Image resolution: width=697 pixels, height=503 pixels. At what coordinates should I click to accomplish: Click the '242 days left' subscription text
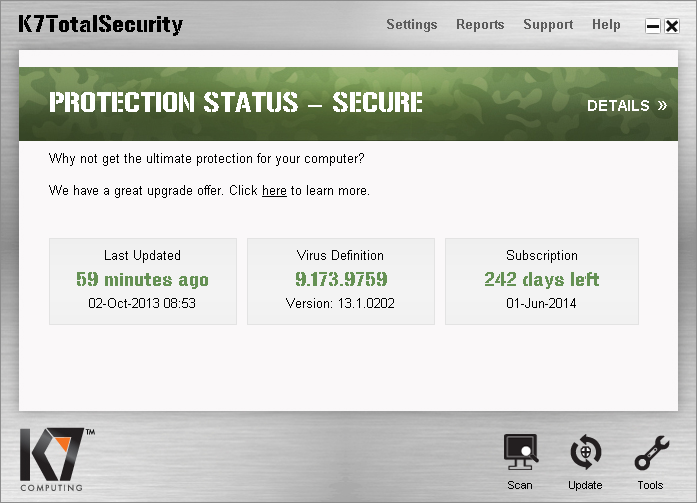pyautogui.click(x=541, y=279)
